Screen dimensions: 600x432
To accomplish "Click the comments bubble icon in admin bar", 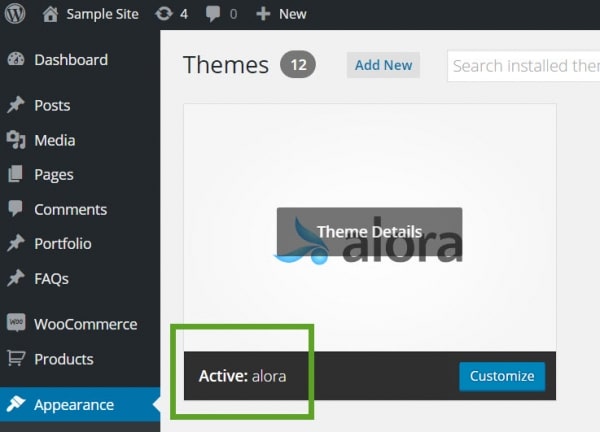I will [x=213, y=14].
